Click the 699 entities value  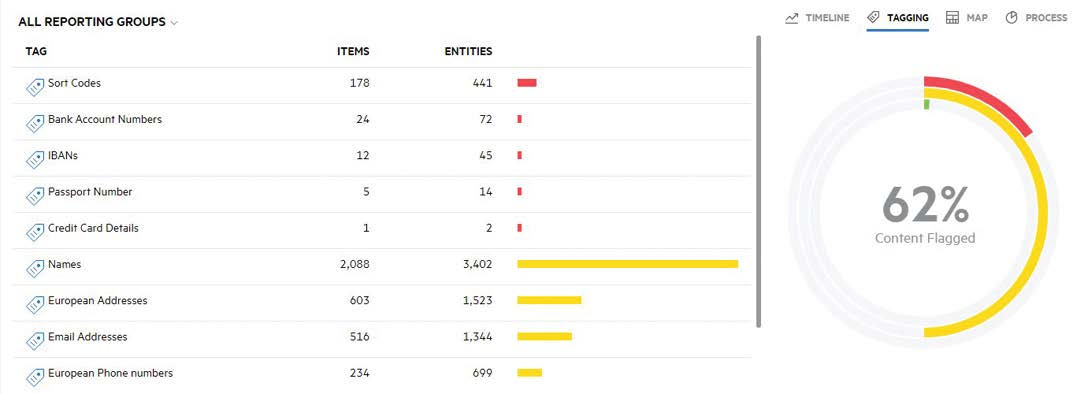pos(482,373)
